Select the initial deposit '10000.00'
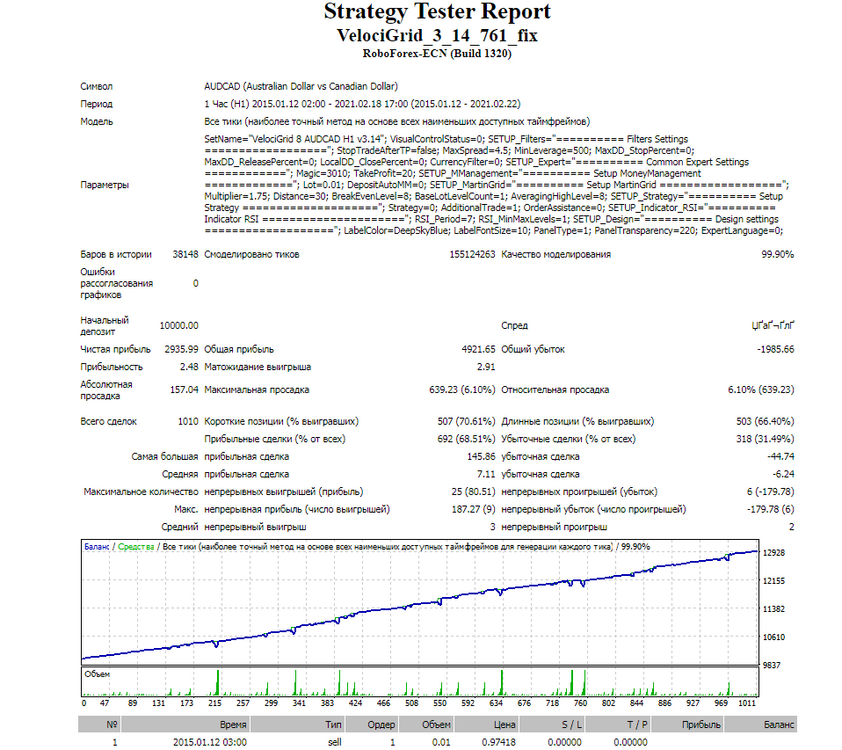 (179, 326)
